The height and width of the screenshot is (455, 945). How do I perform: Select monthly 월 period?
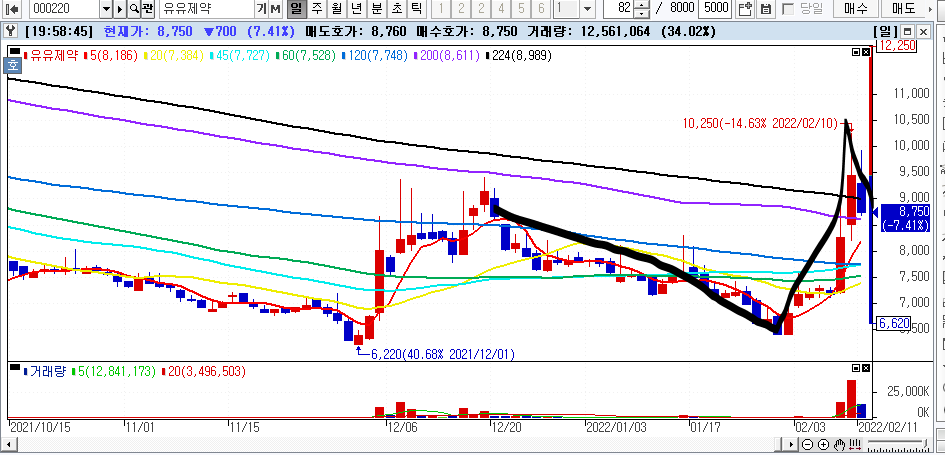coord(337,8)
